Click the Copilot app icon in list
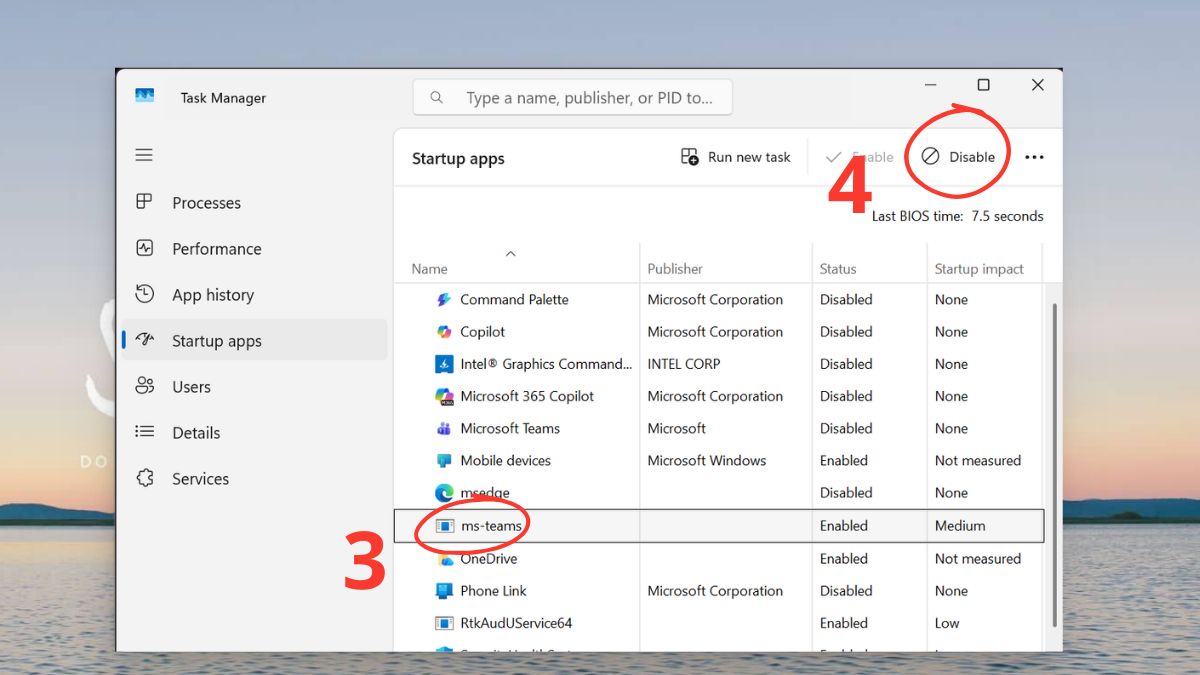 tap(444, 332)
